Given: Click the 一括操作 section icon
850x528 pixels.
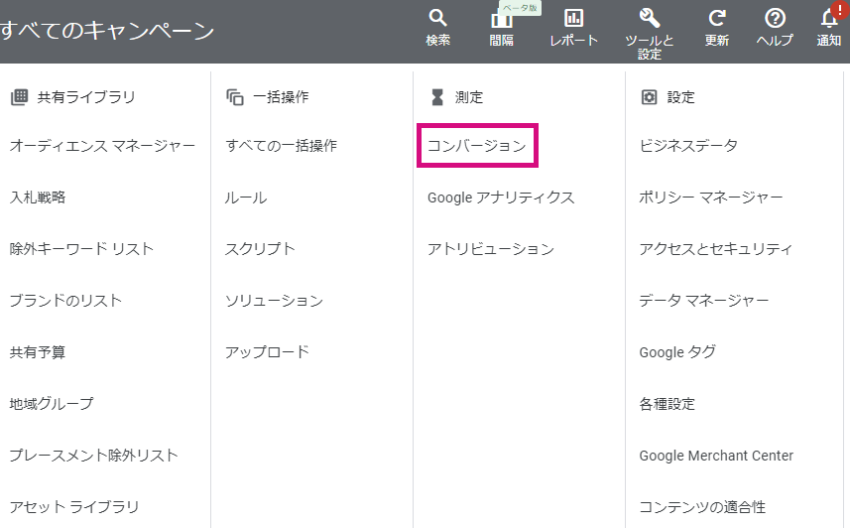Looking at the screenshot, I should [x=235, y=97].
